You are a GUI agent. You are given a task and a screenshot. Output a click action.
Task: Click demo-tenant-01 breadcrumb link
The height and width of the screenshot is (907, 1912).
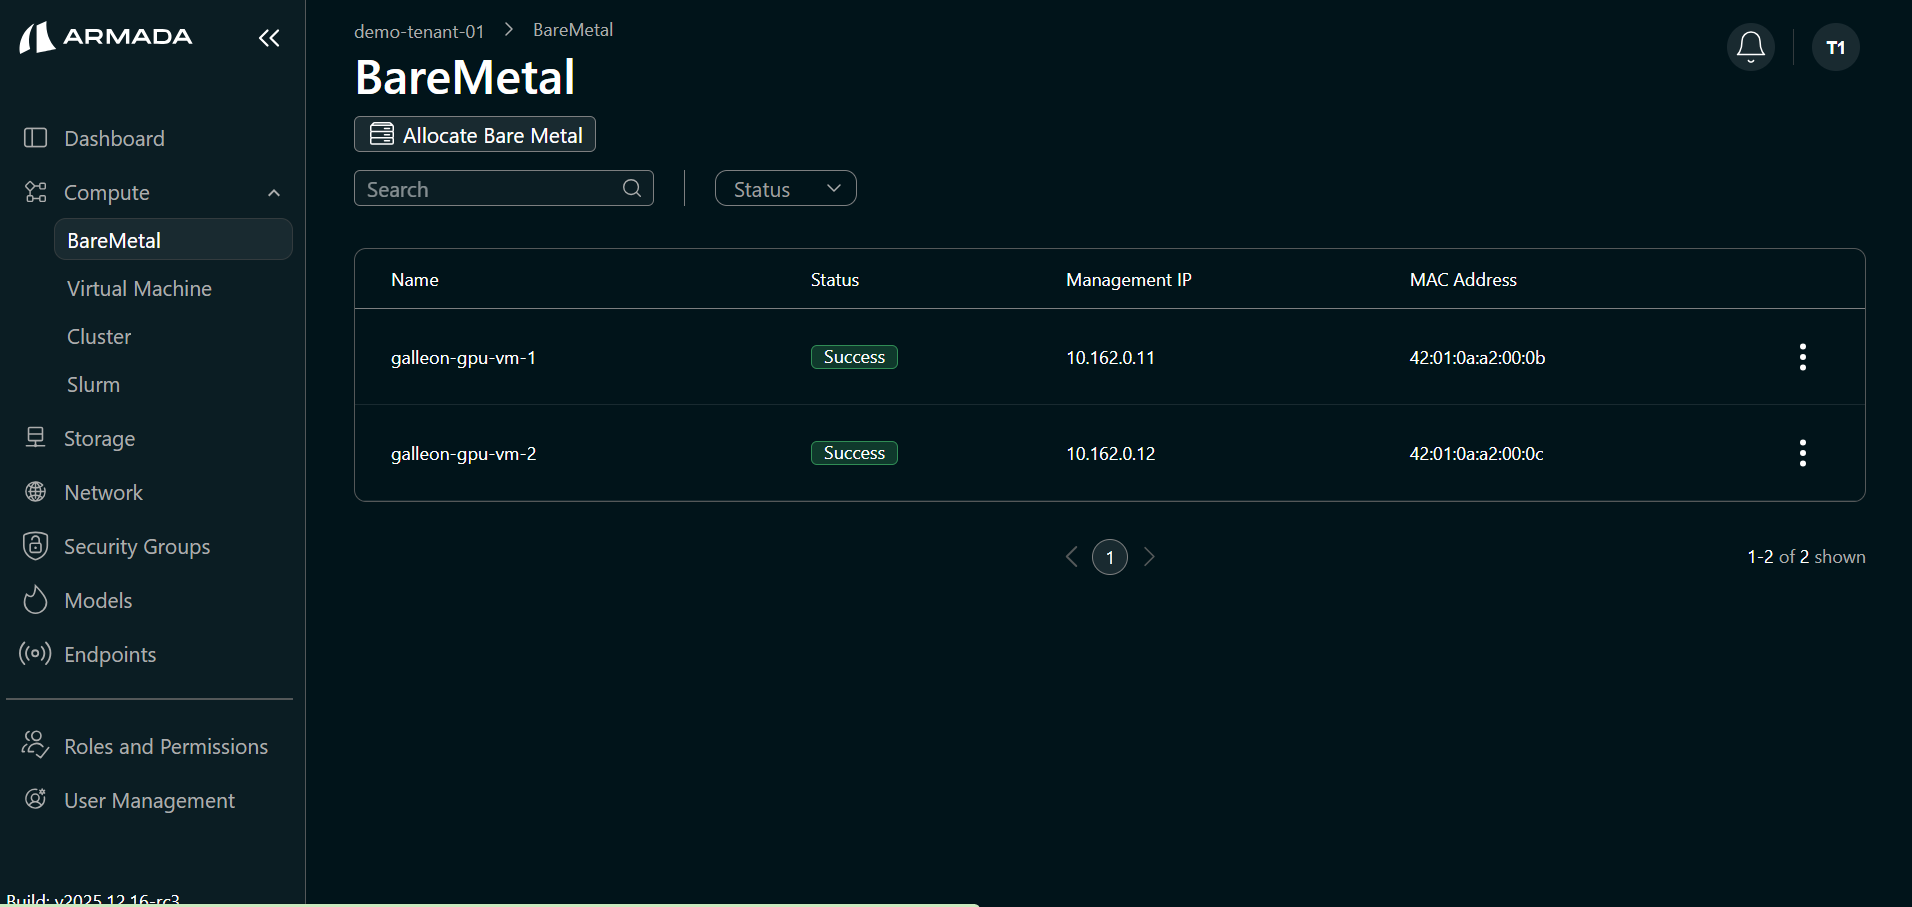click(419, 31)
